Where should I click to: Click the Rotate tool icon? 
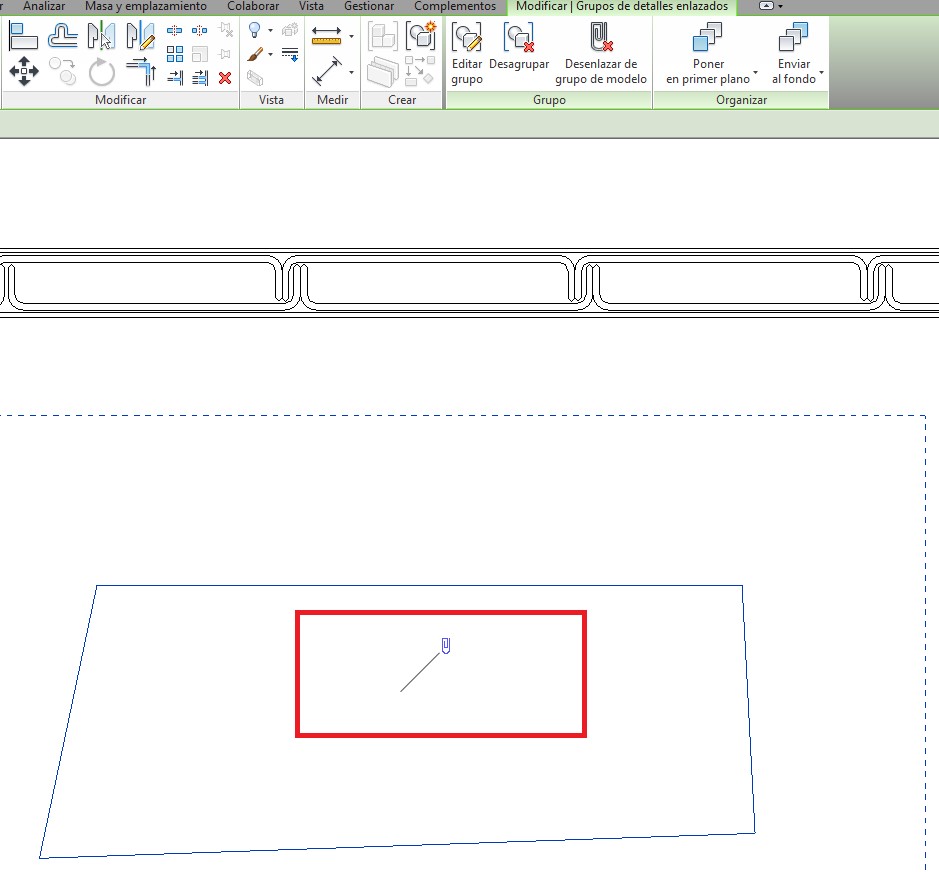click(101, 72)
